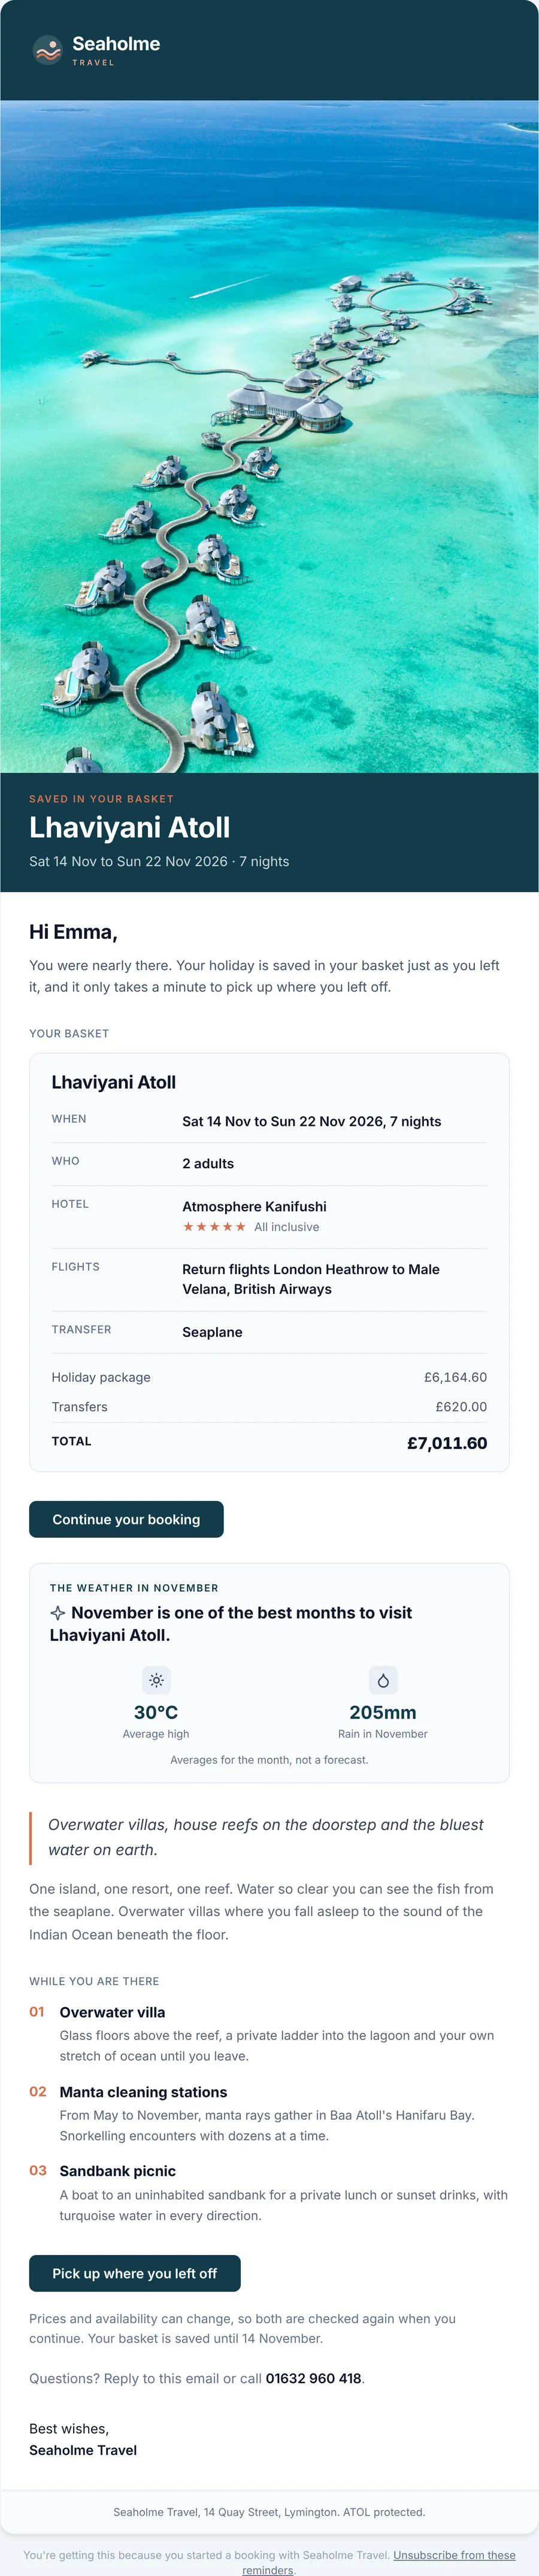Click the £7,011.60 total price
The height and width of the screenshot is (2576, 539).
tap(447, 1443)
